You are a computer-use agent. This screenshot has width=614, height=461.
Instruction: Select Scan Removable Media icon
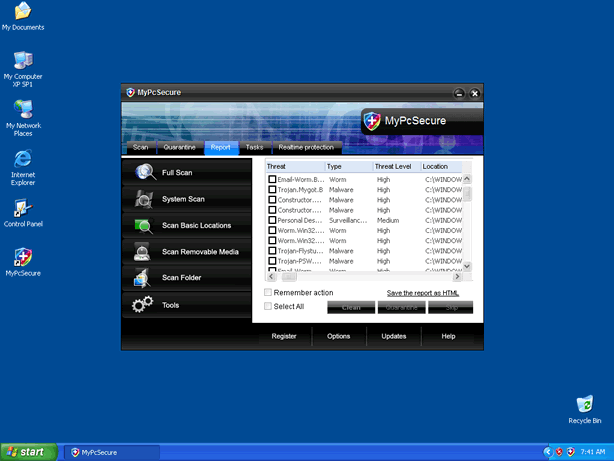(x=143, y=252)
